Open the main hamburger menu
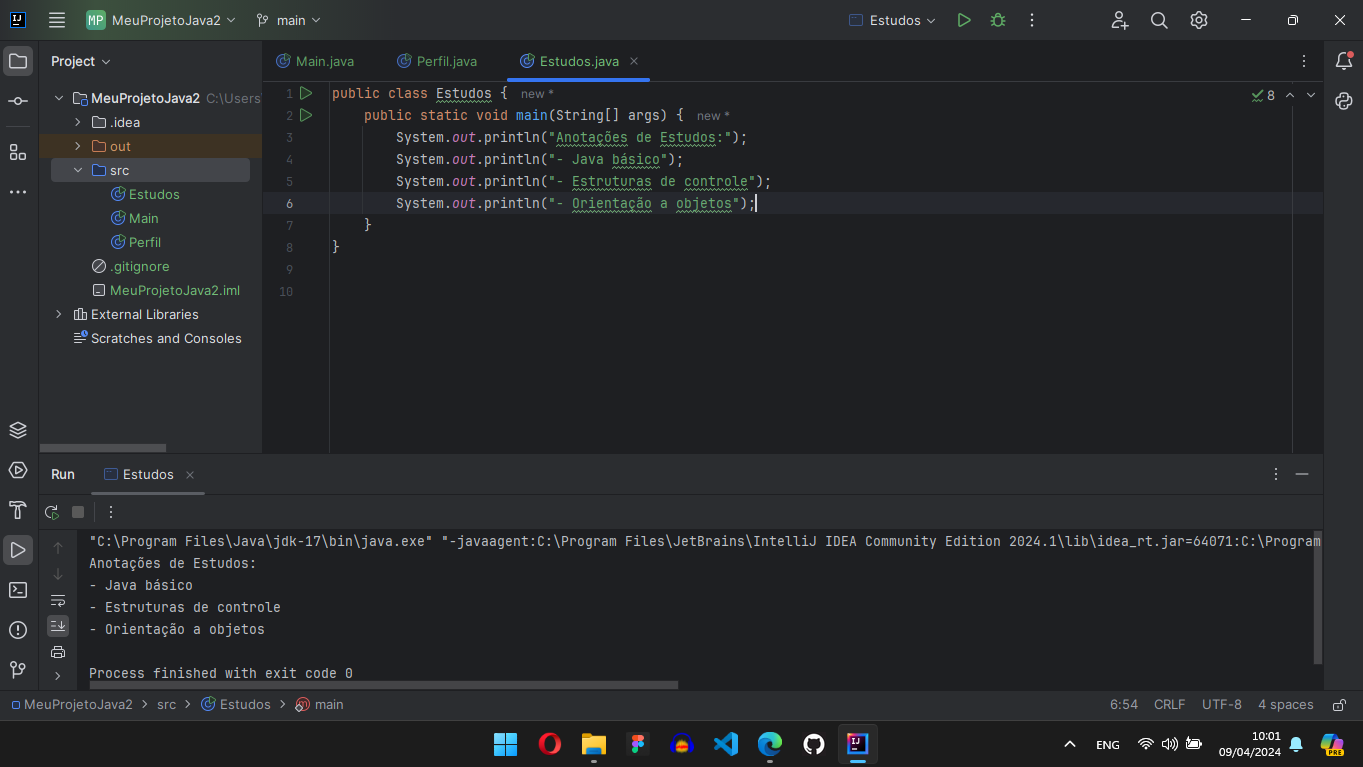The height and width of the screenshot is (767, 1363). tap(57, 20)
